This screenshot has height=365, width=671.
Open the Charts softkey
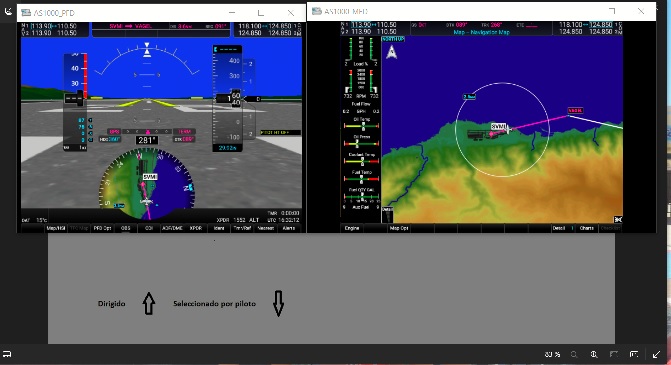point(587,228)
